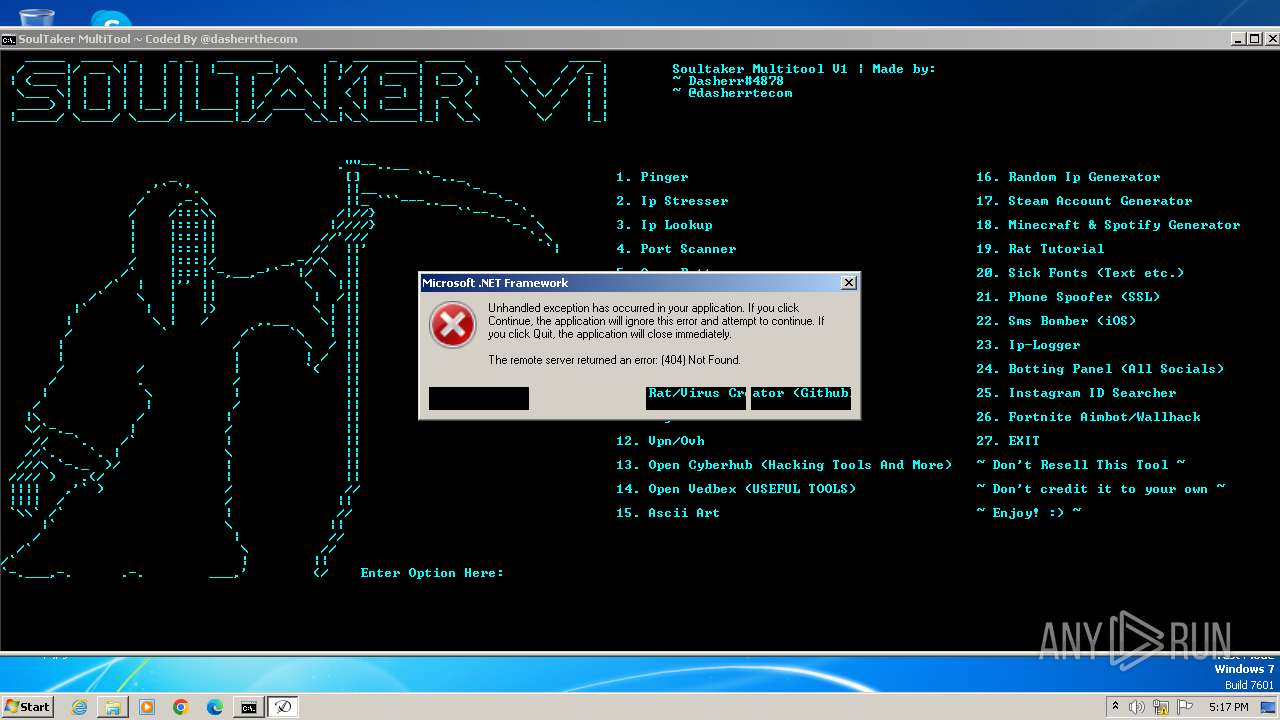Click dialog button showing 'ator (Github'
Screen dimensions: 1280x720
(801, 398)
